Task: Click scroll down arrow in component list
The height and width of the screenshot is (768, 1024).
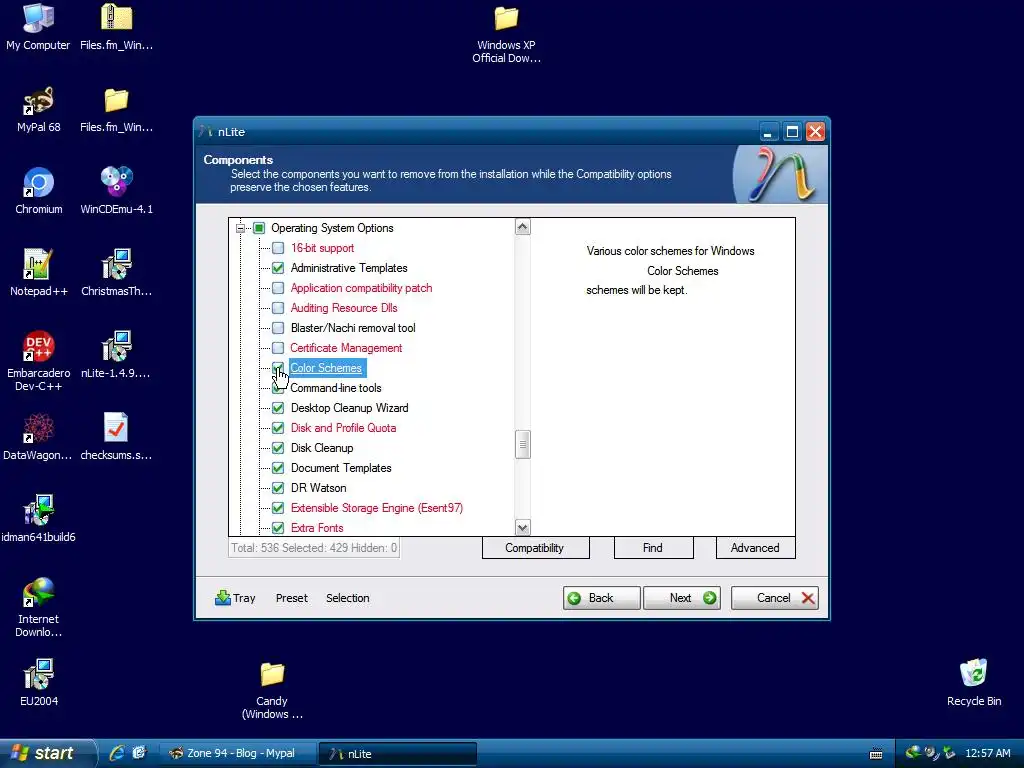Action: [x=522, y=527]
